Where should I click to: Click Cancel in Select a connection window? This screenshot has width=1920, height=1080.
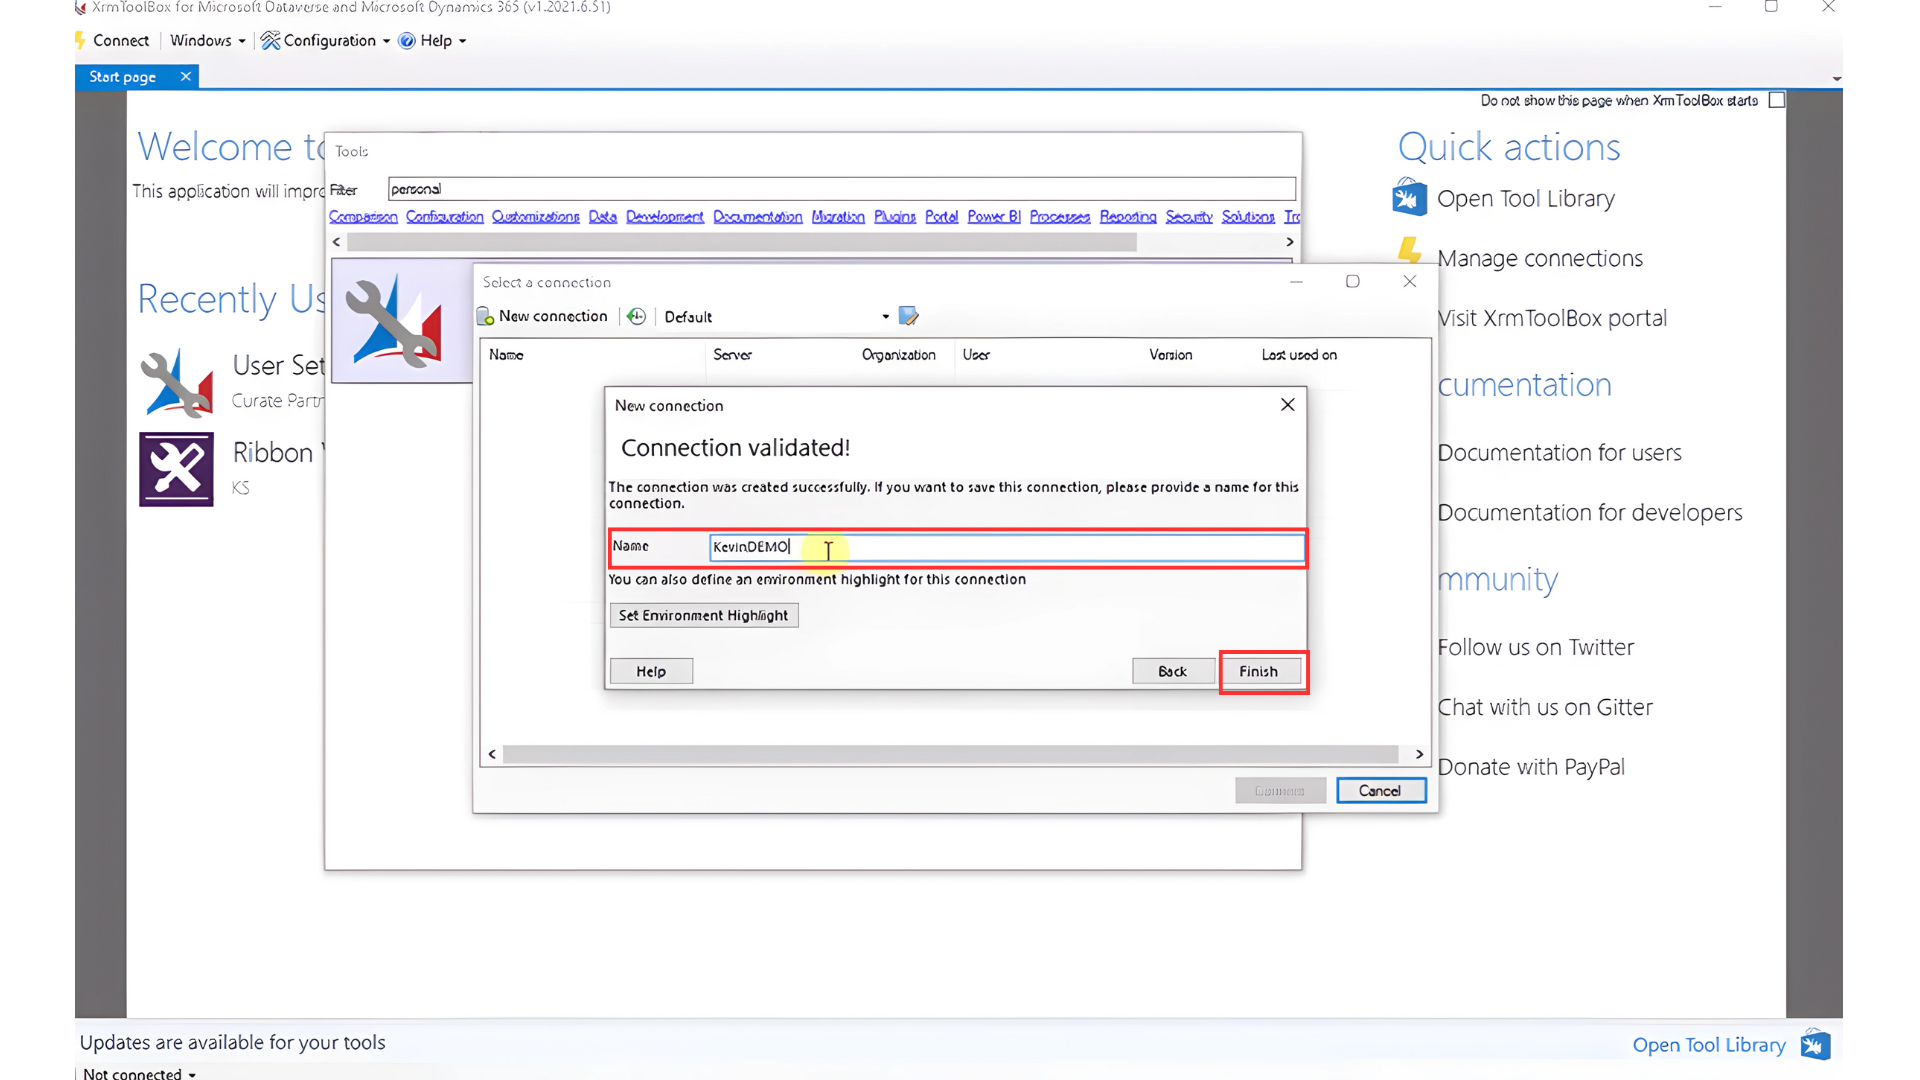(1380, 791)
